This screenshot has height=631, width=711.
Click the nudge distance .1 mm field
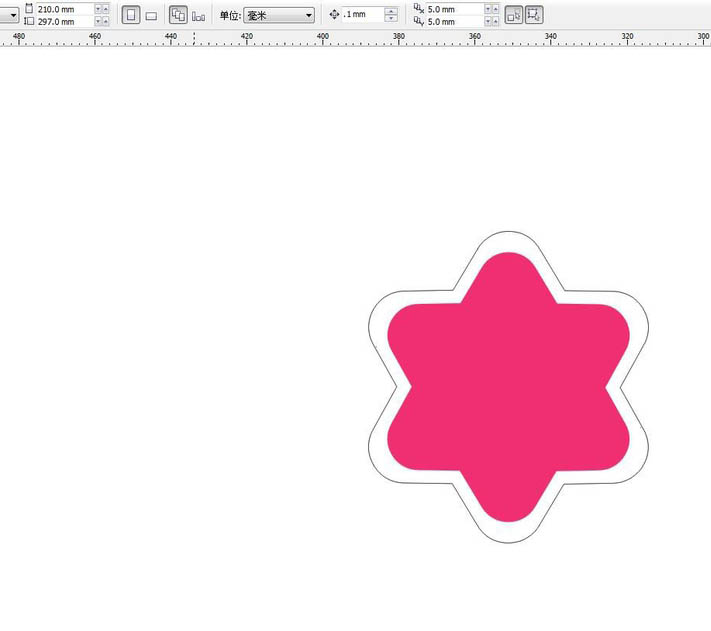pos(362,15)
